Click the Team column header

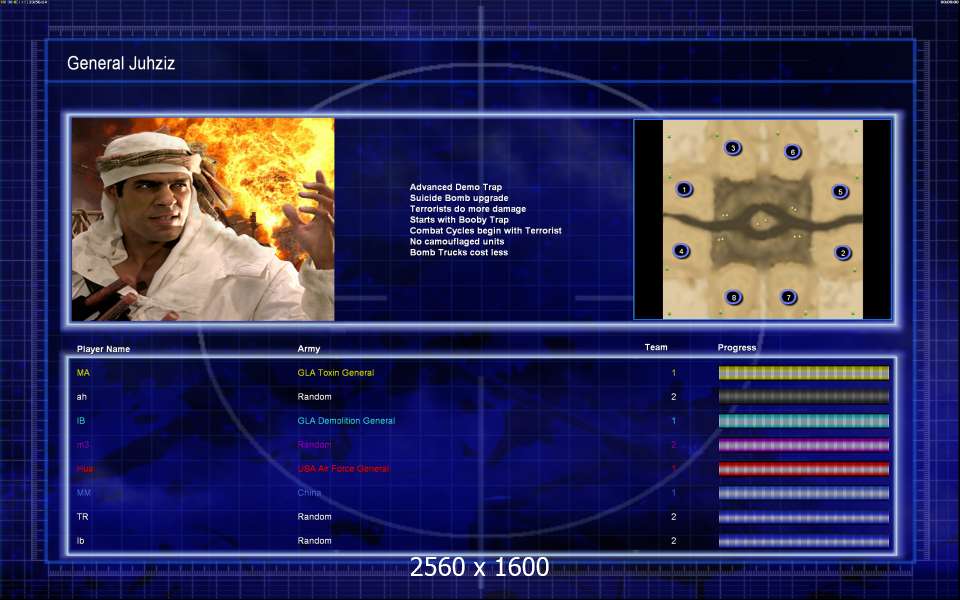[656, 347]
